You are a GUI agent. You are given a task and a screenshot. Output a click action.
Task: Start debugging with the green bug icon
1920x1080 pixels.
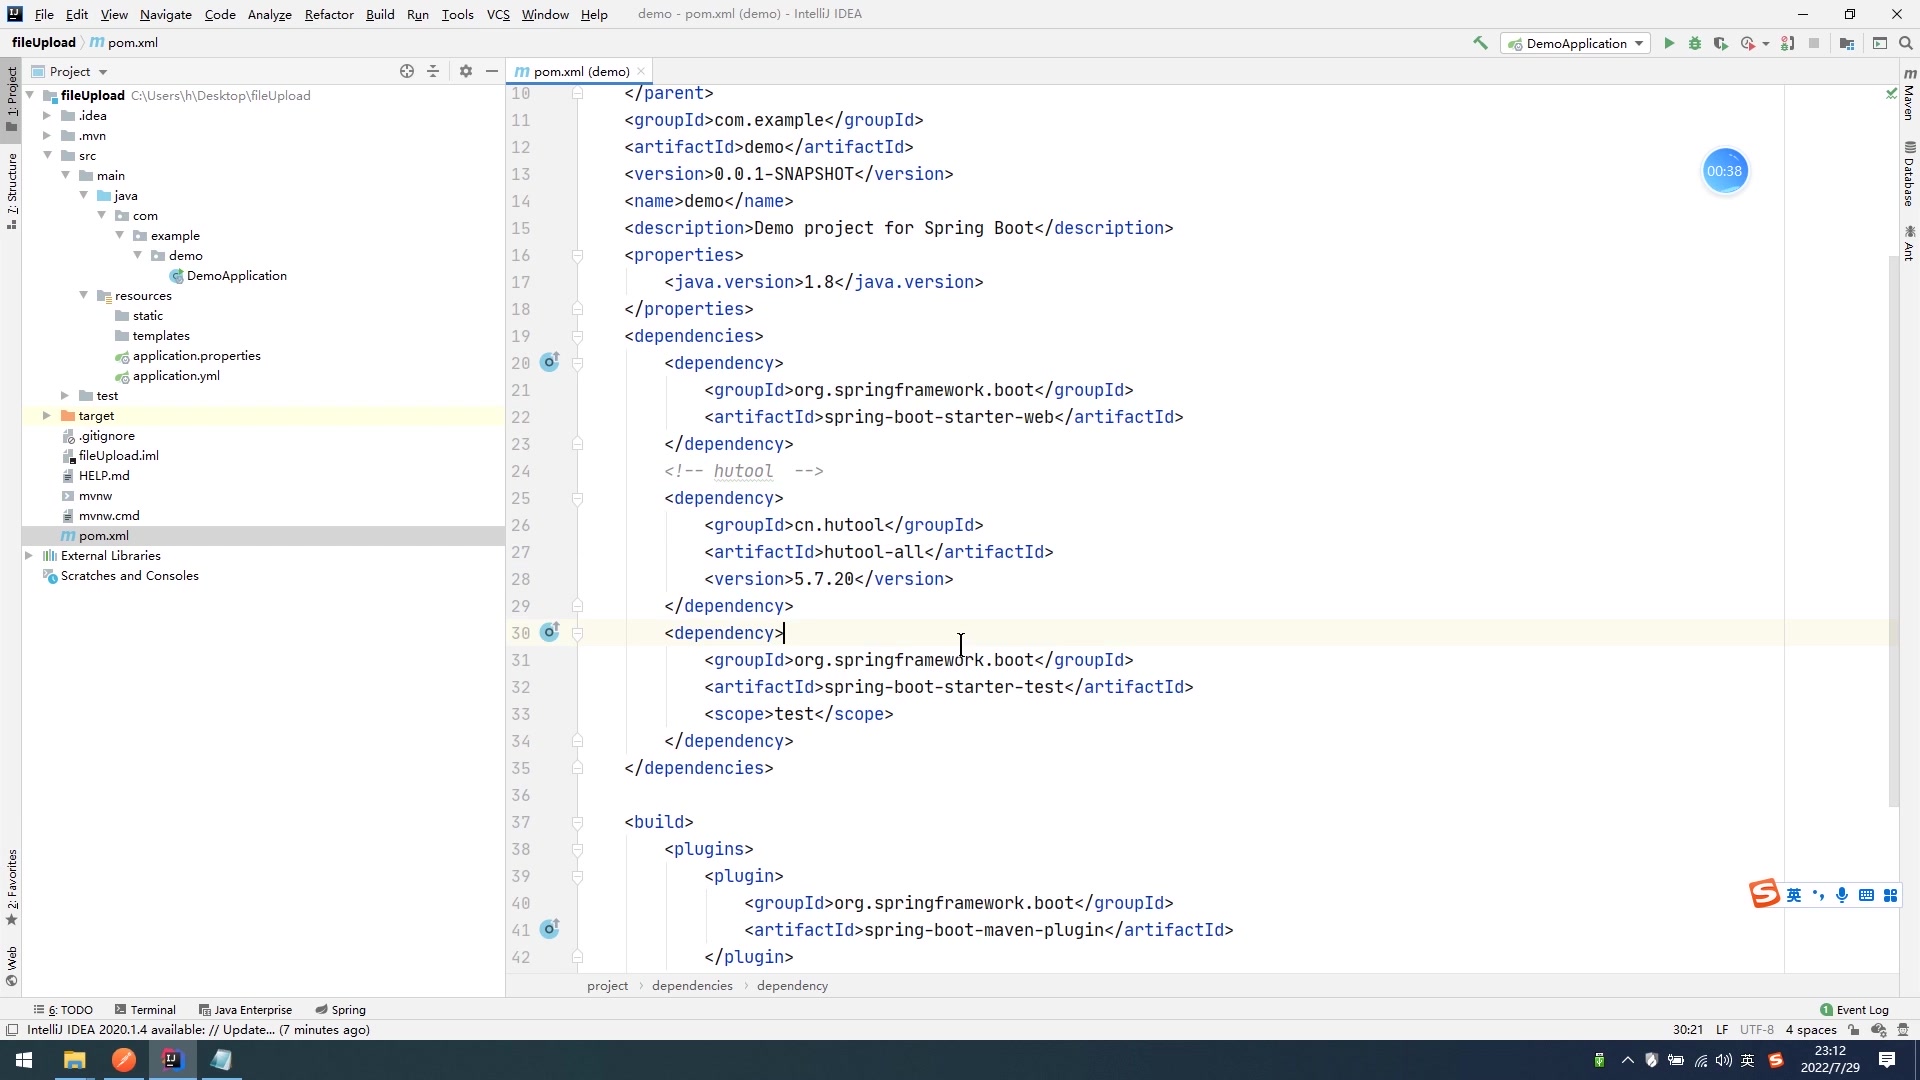point(1695,43)
